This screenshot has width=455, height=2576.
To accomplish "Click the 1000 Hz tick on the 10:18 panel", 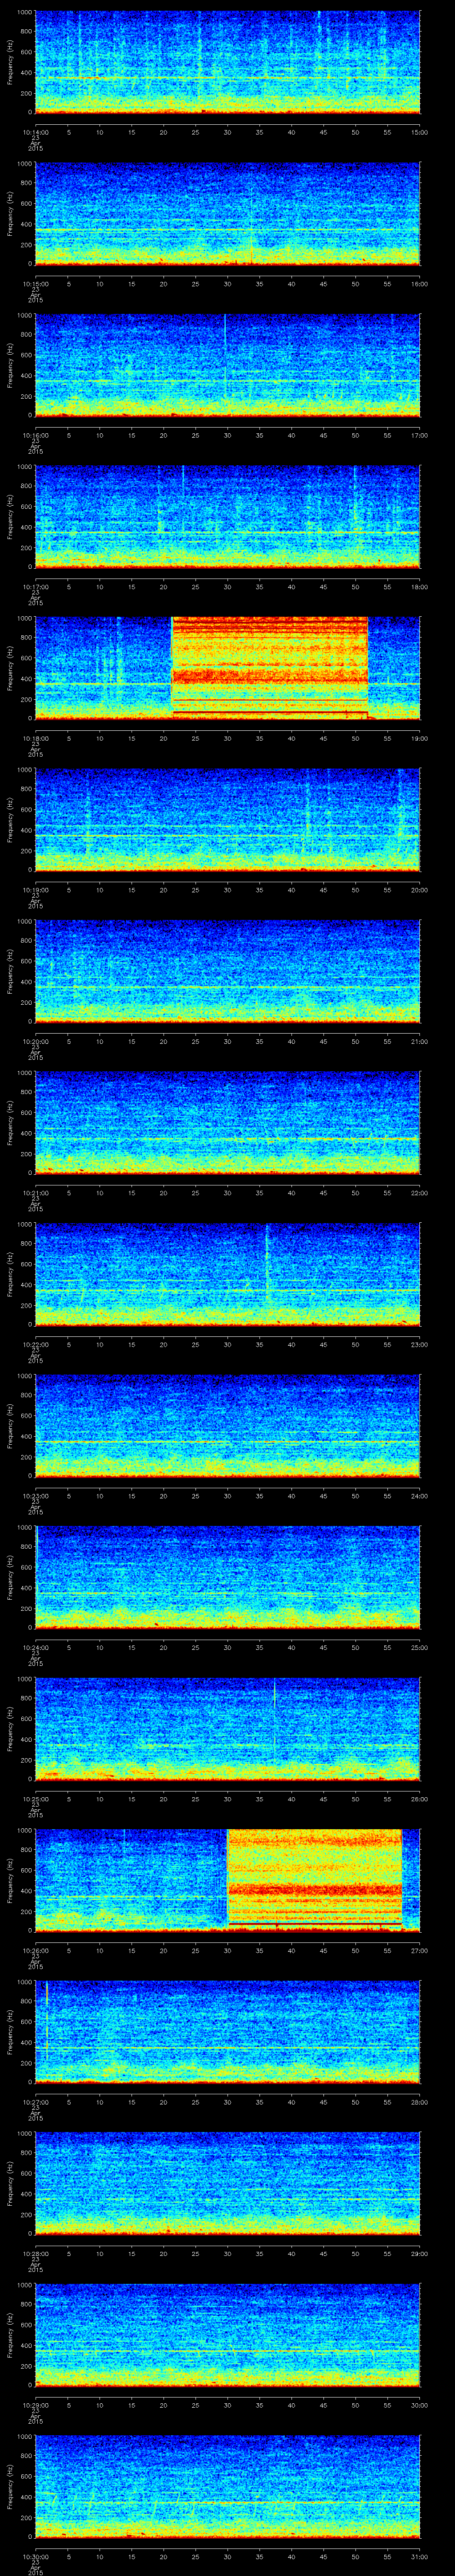I will pyautogui.click(x=24, y=618).
